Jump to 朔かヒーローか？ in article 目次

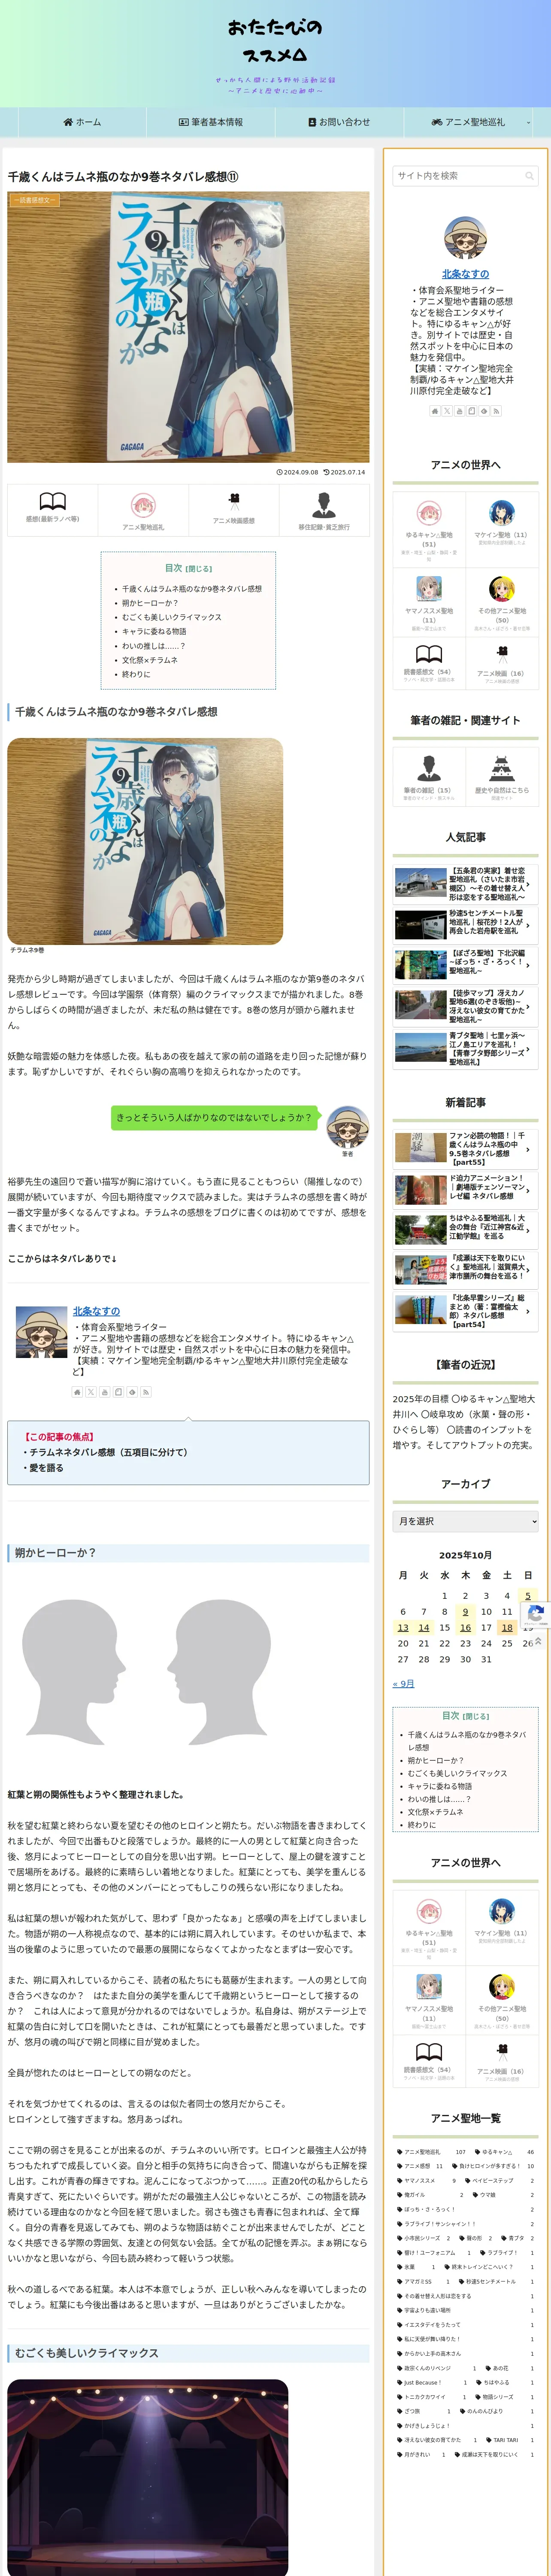150,603
